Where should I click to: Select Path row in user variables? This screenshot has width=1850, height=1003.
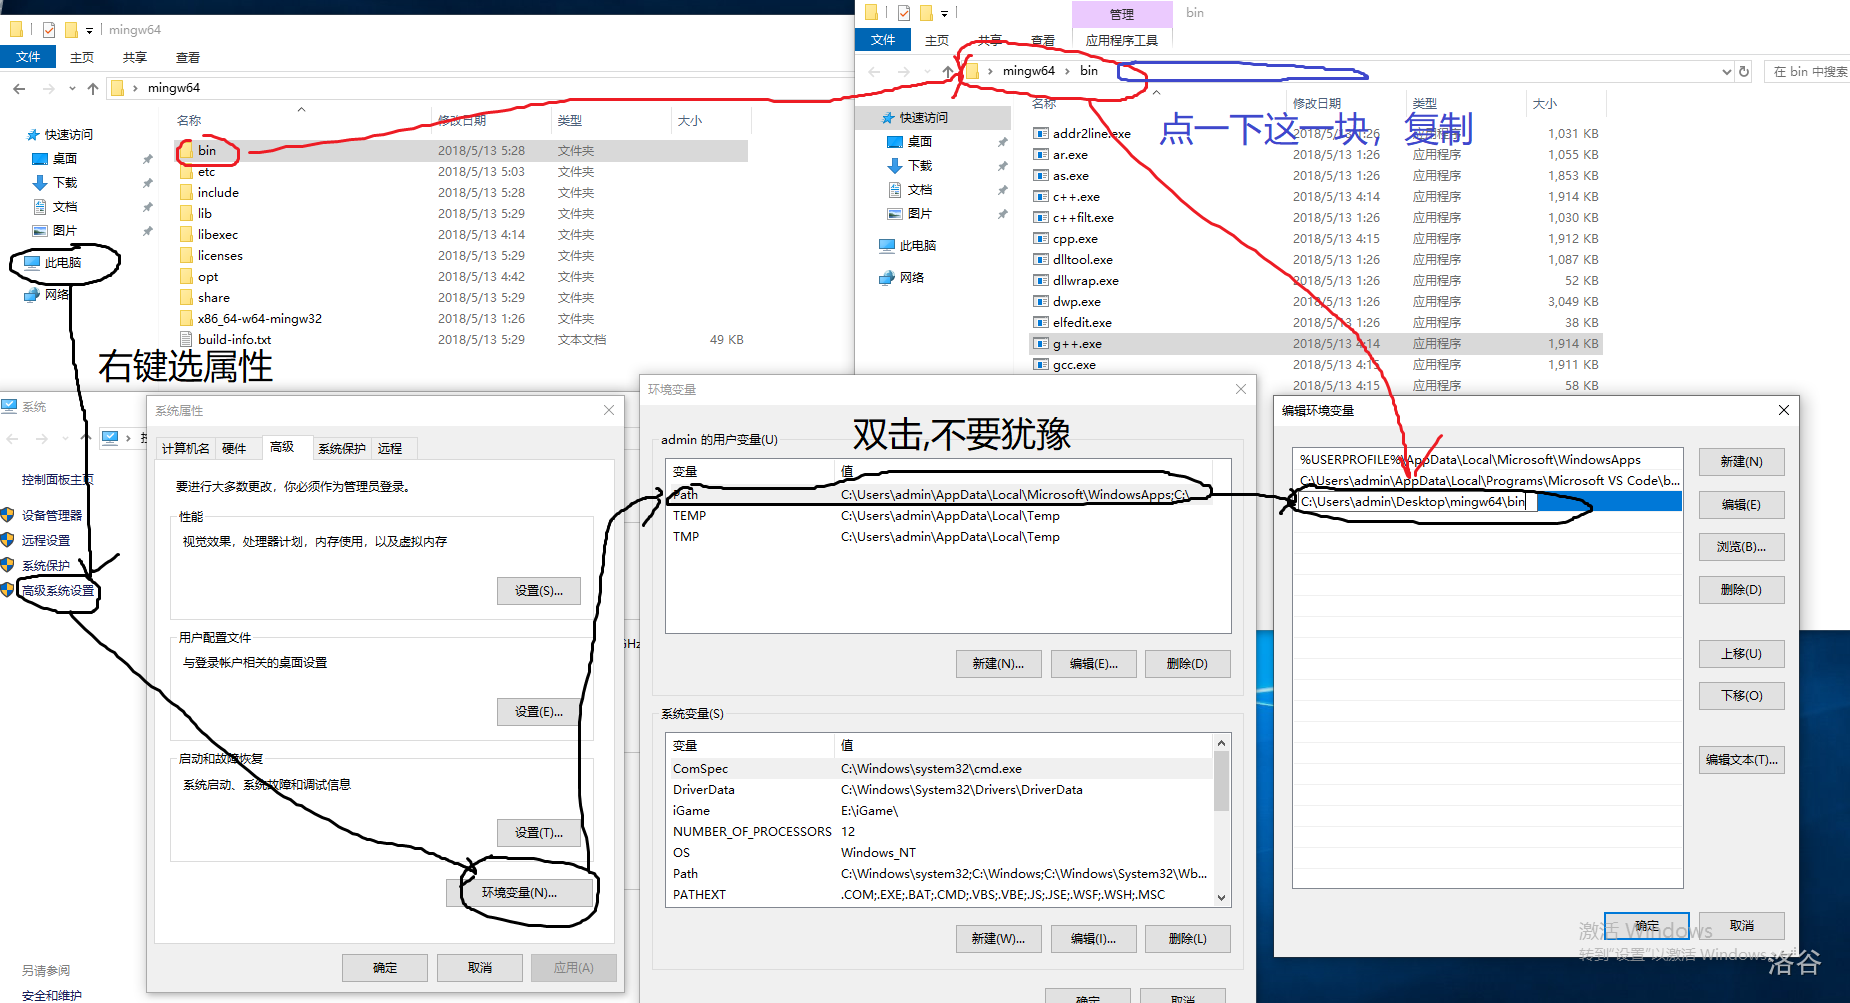[939, 495]
